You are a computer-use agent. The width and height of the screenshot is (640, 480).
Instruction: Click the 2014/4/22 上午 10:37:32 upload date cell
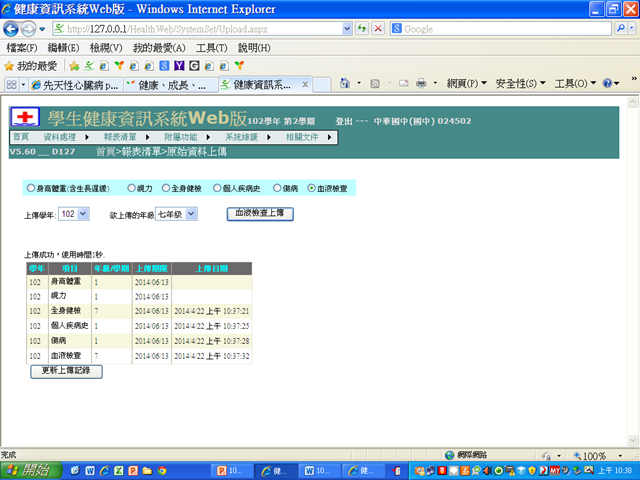point(211,356)
